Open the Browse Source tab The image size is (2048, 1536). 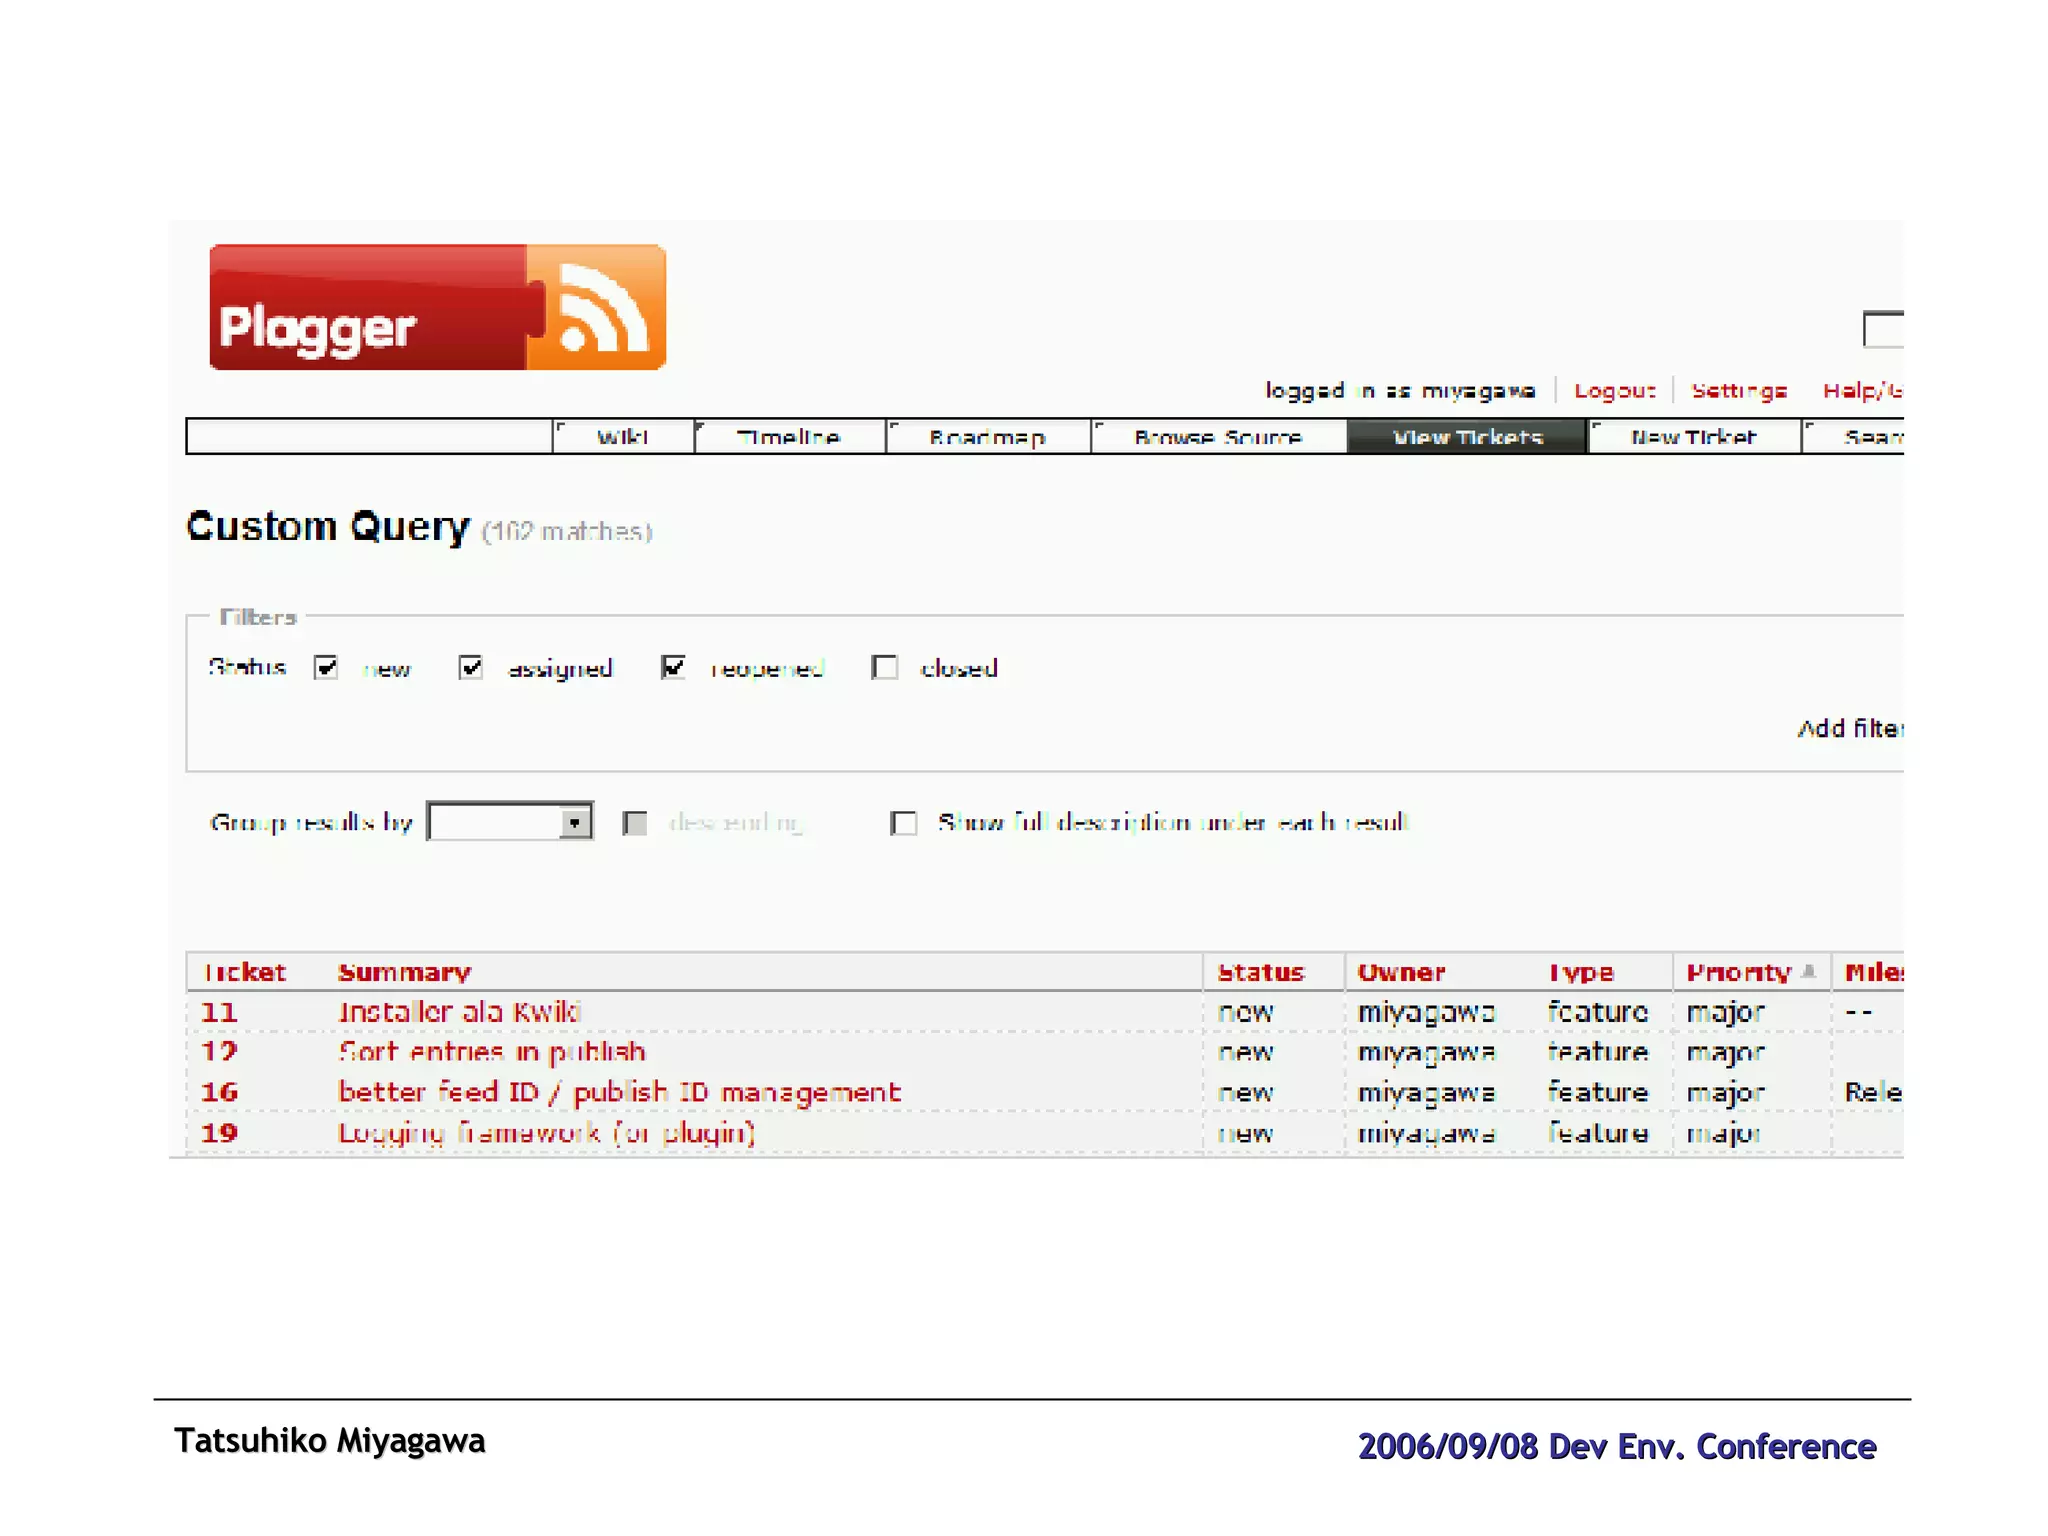tap(1217, 437)
